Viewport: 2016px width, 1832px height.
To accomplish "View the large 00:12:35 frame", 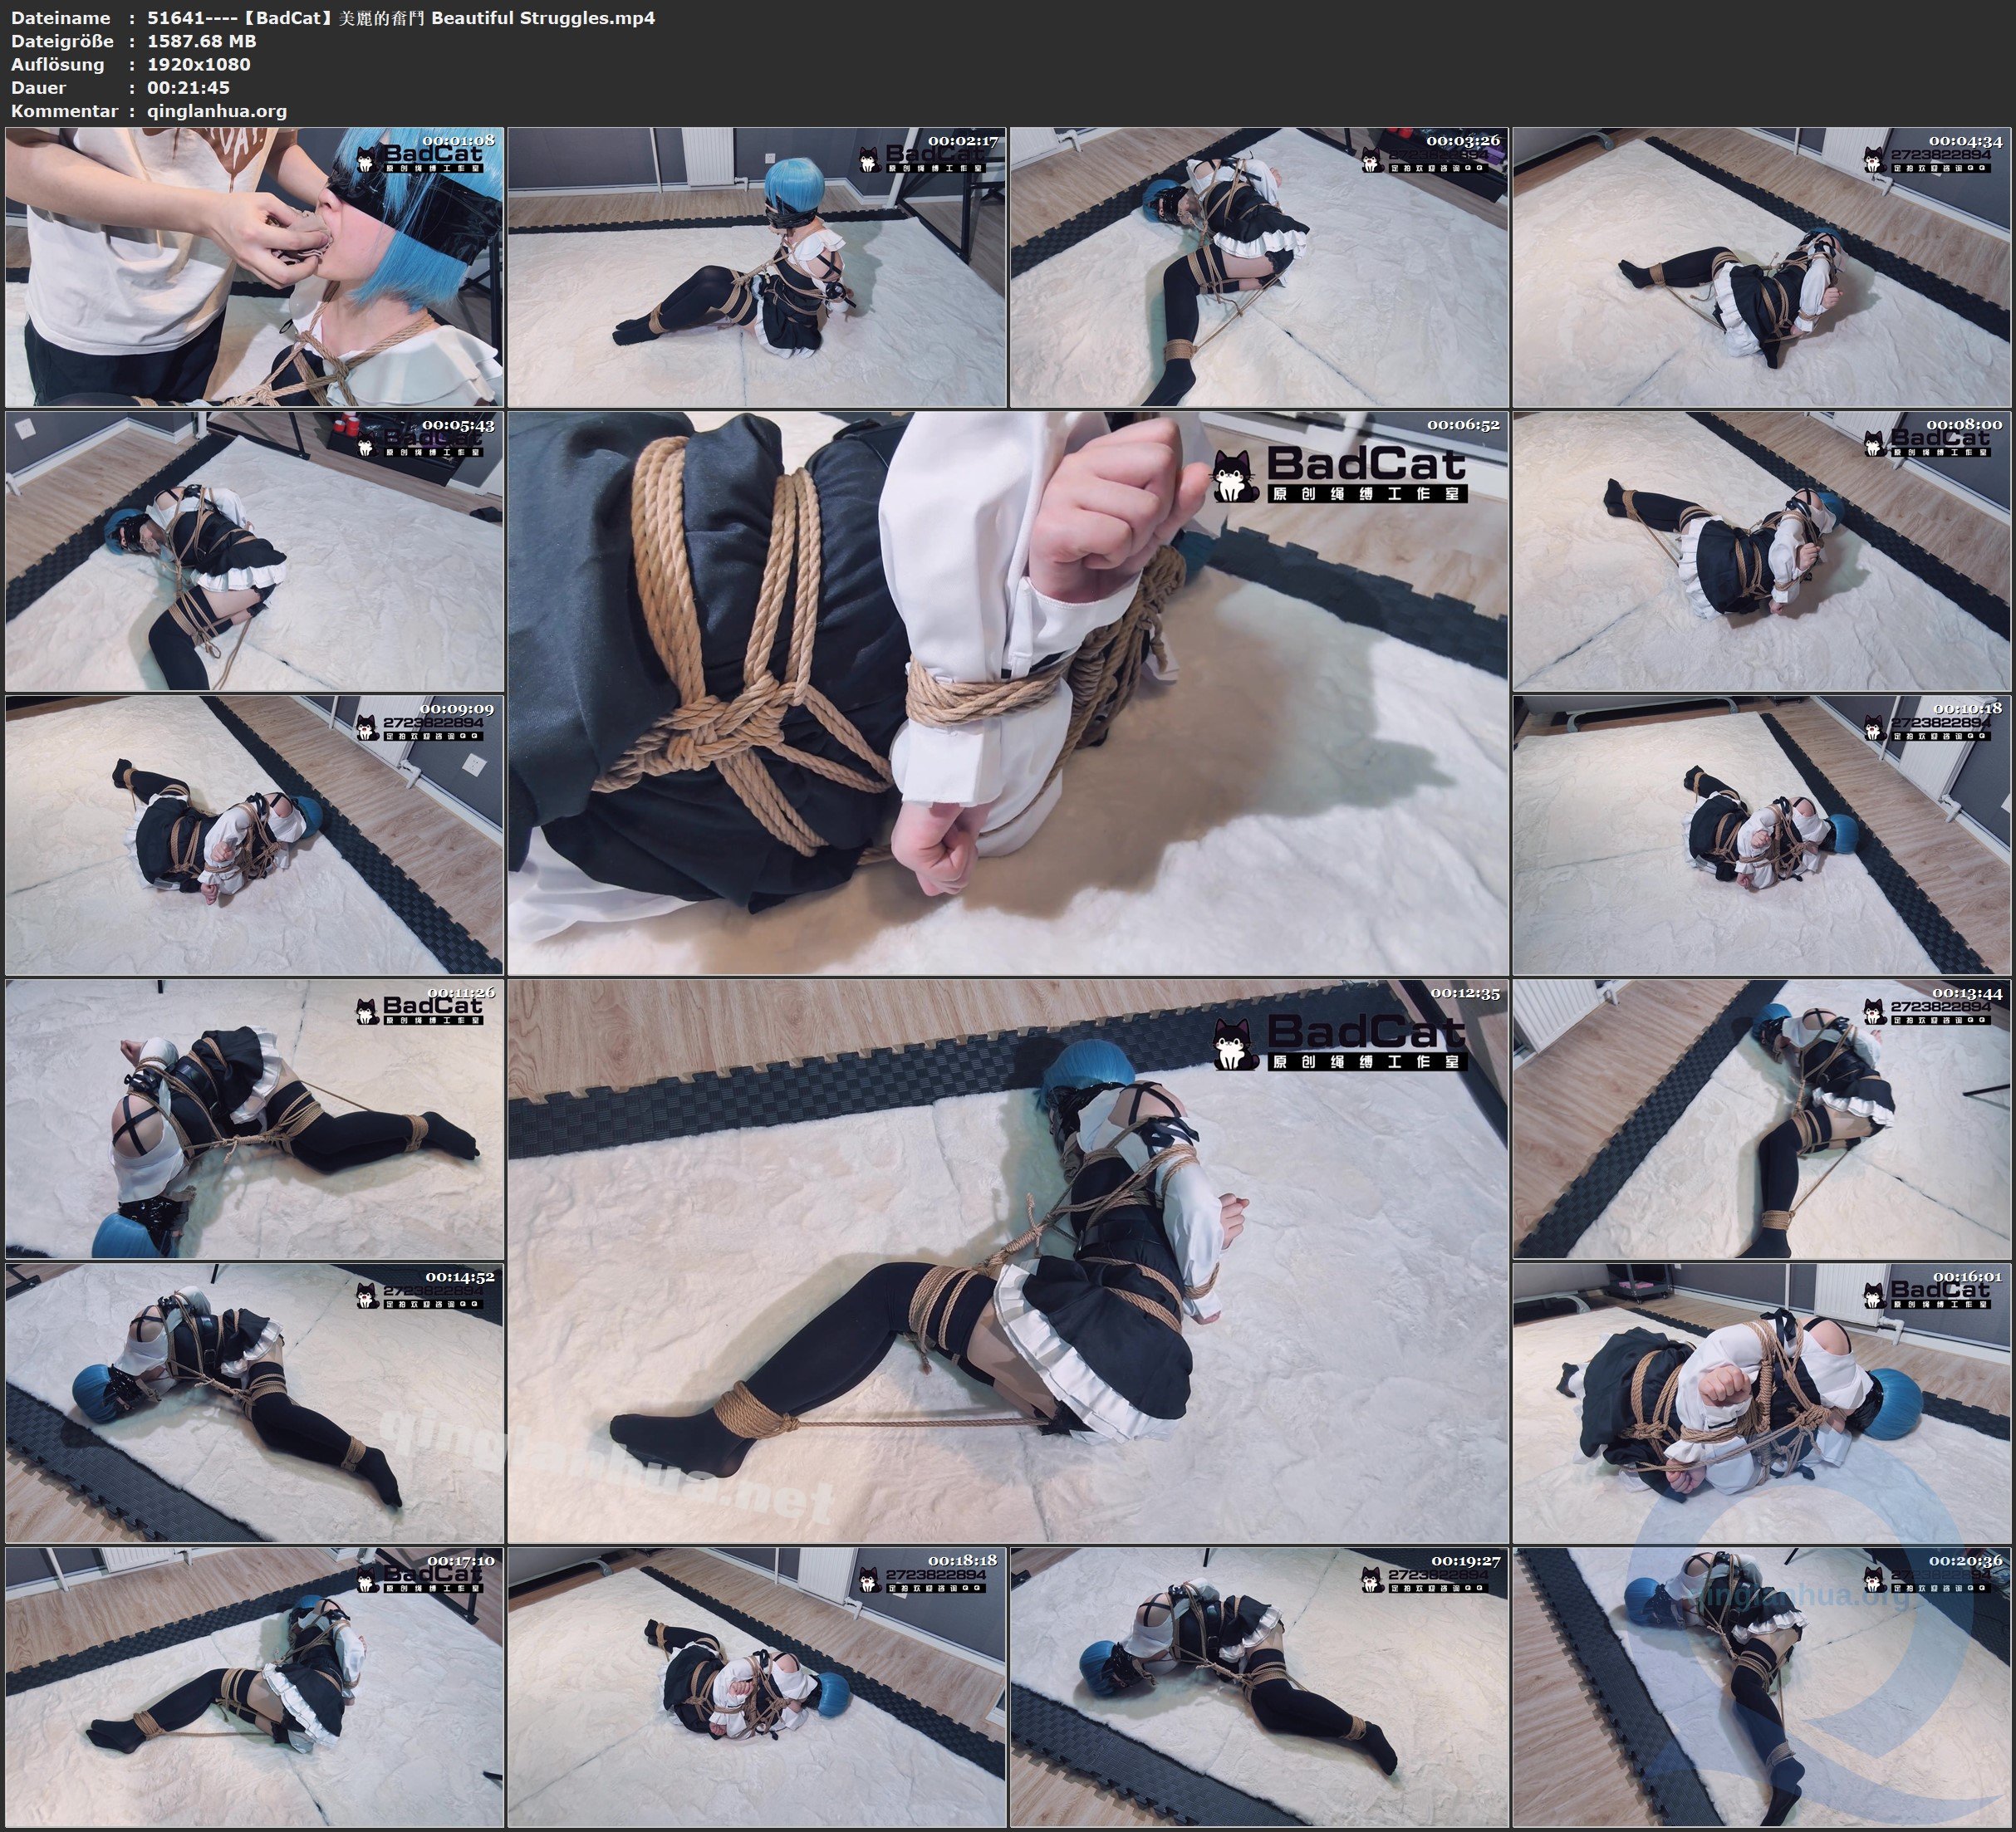I will 1008,1261.
